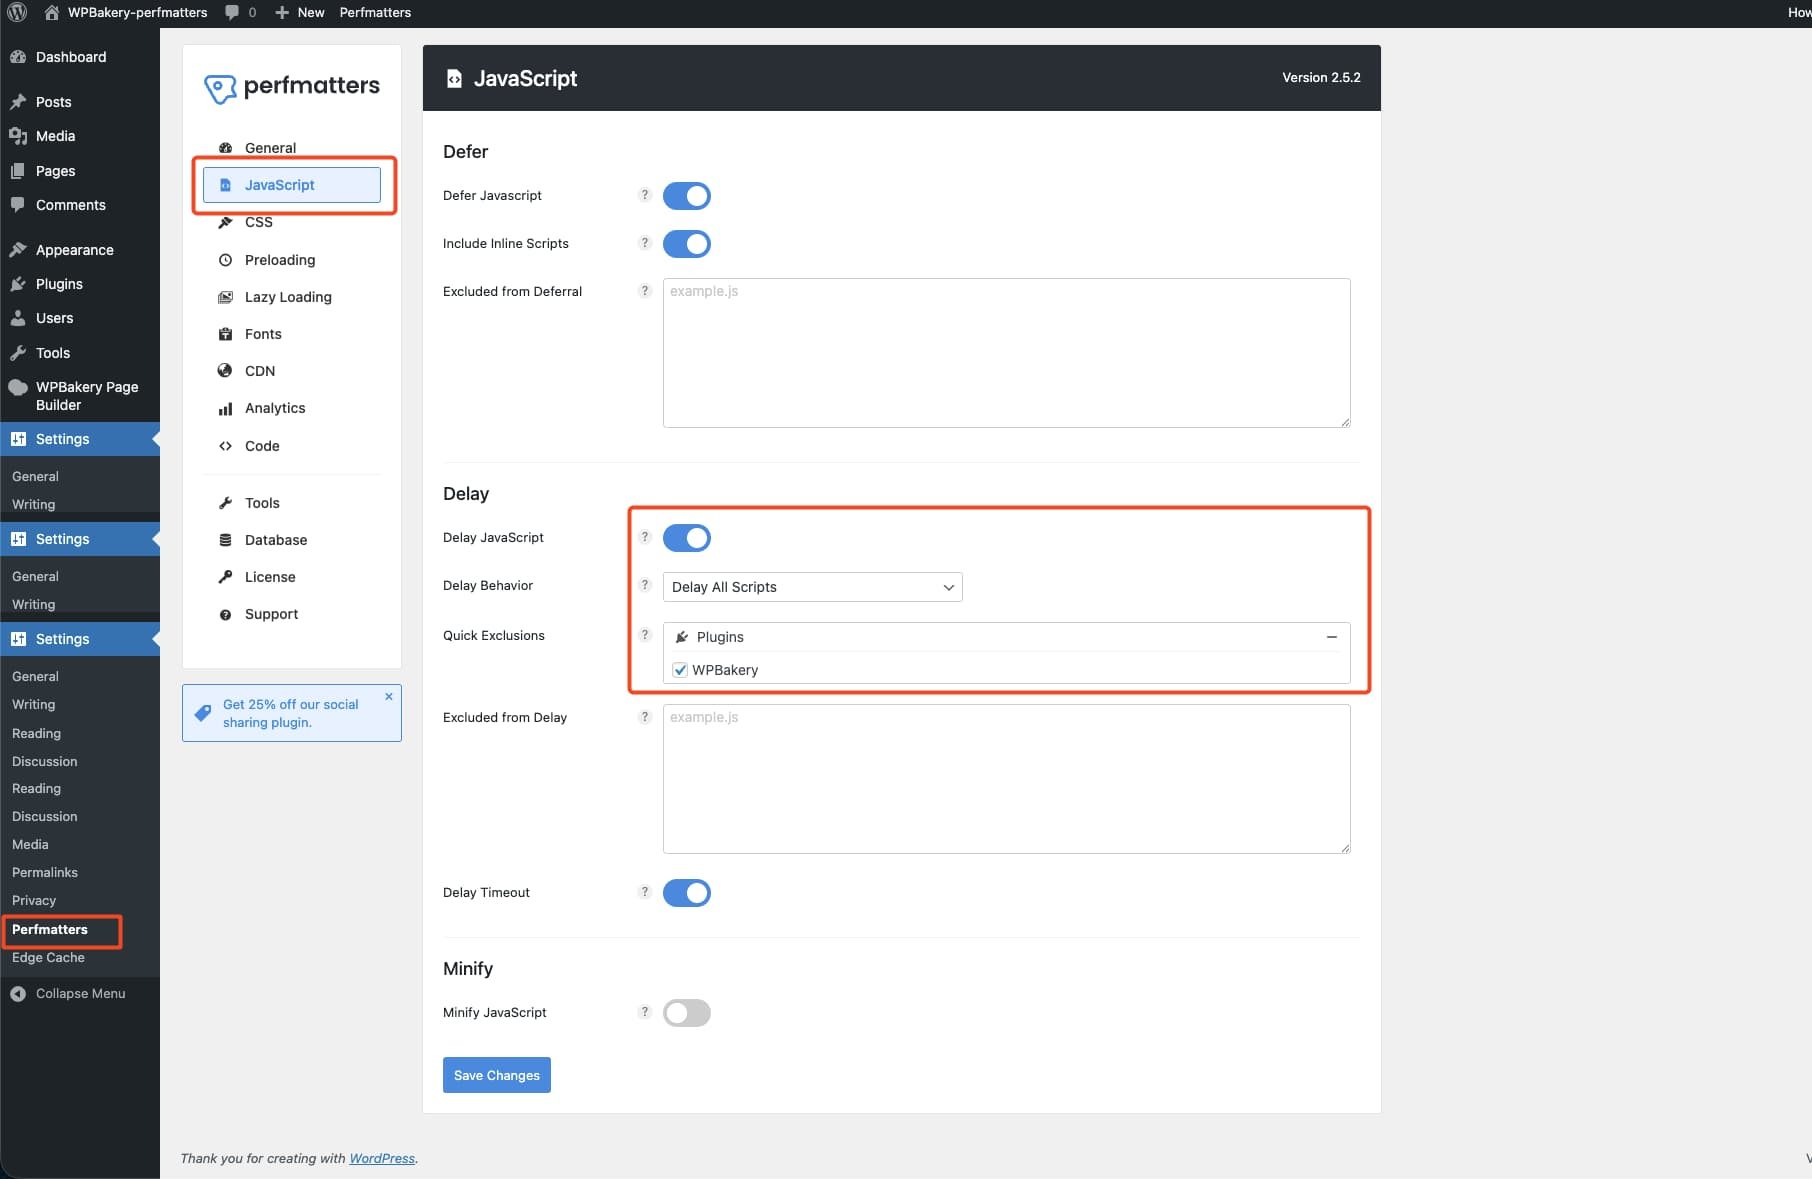This screenshot has width=1812, height=1179.
Task: Open the Fonts settings
Action: [263, 333]
